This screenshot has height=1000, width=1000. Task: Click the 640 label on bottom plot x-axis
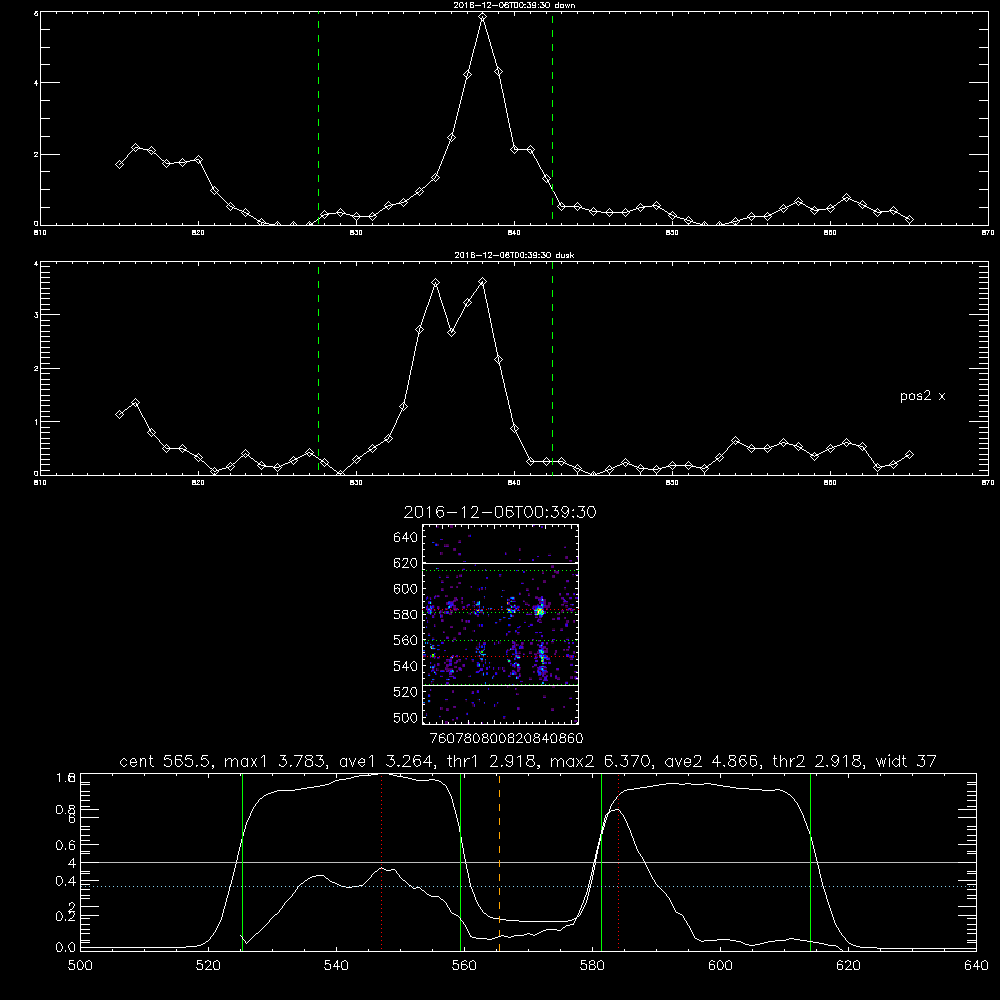tap(976, 966)
